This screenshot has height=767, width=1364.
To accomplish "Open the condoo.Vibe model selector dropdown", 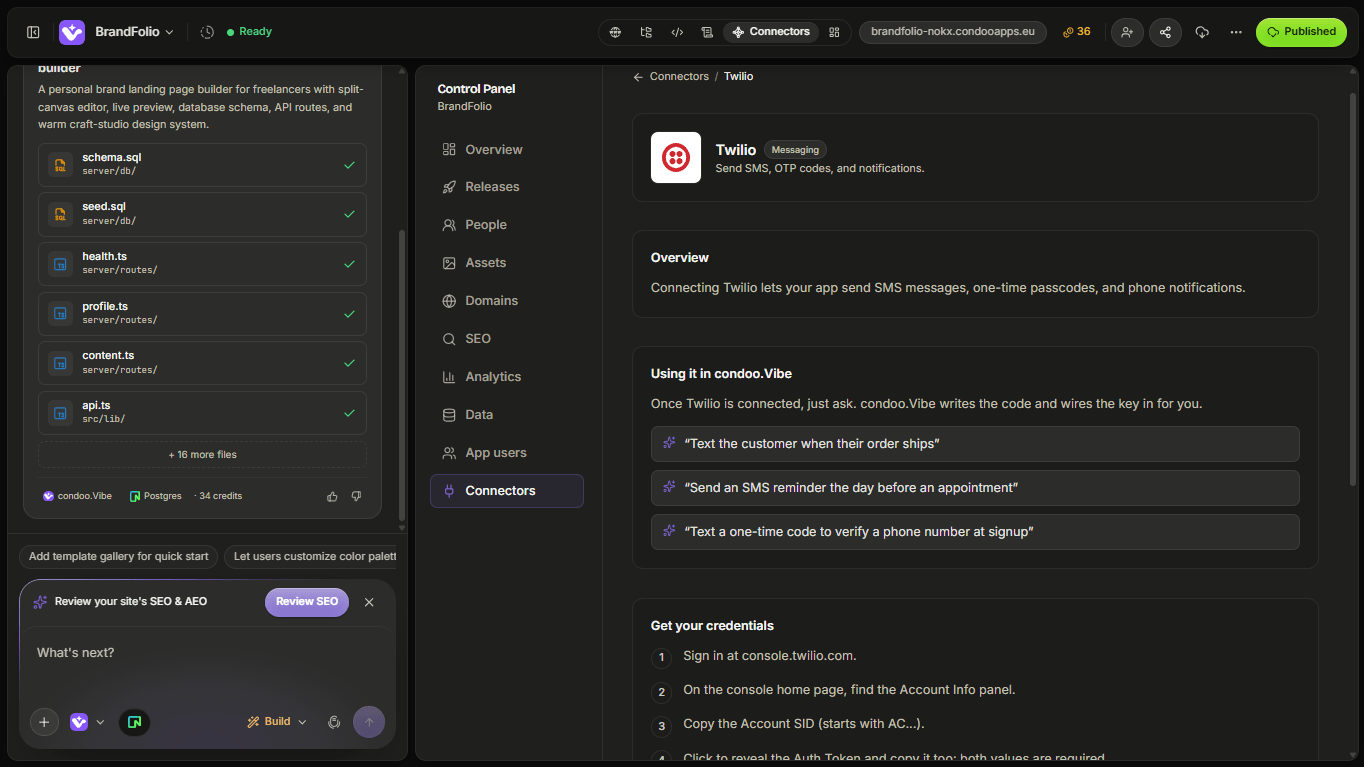I will coord(87,722).
